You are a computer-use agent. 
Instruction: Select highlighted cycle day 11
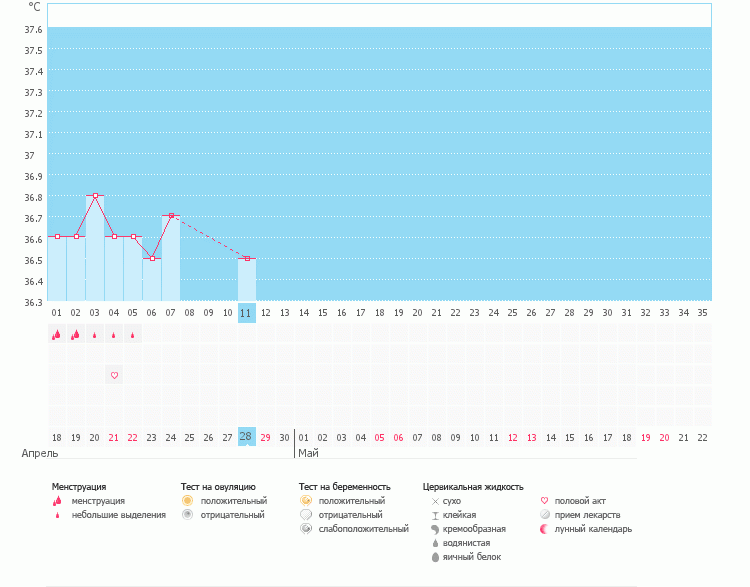point(246,313)
